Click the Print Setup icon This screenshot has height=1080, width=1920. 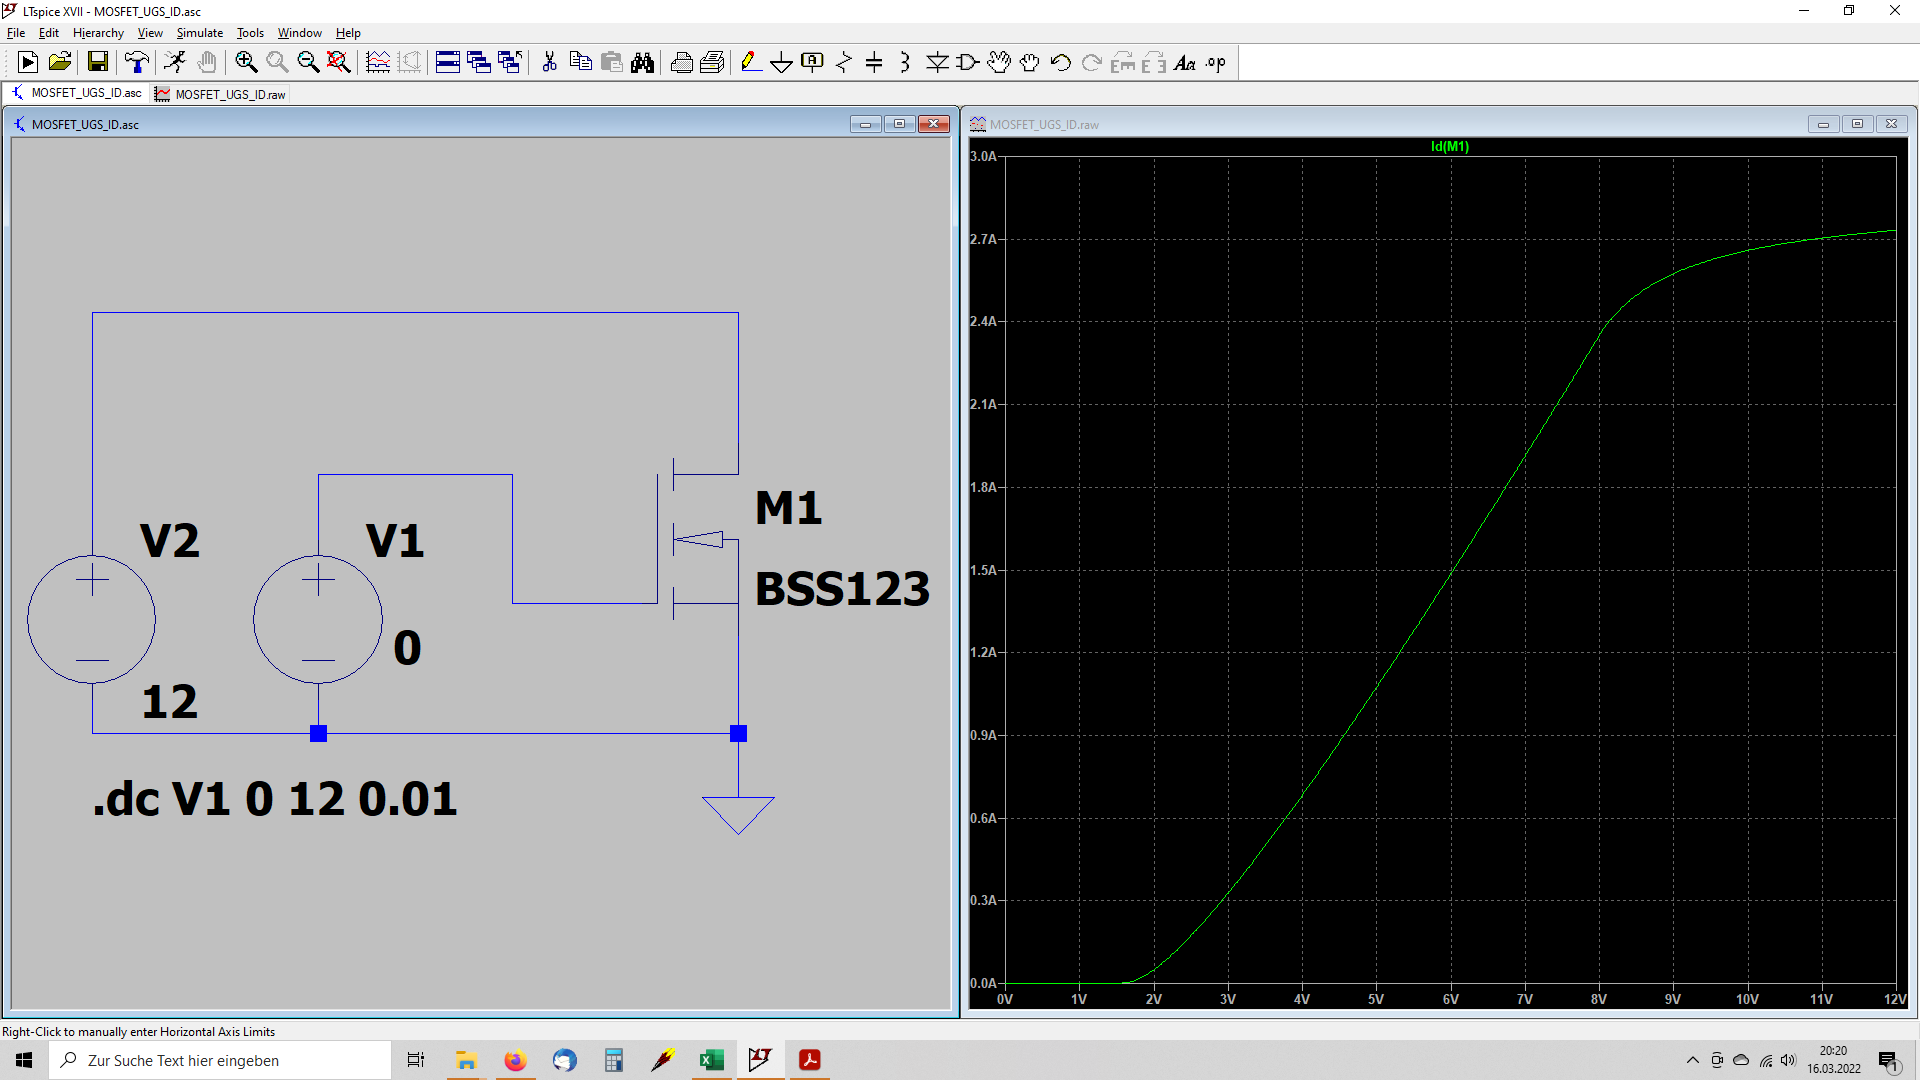coord(712,62)
